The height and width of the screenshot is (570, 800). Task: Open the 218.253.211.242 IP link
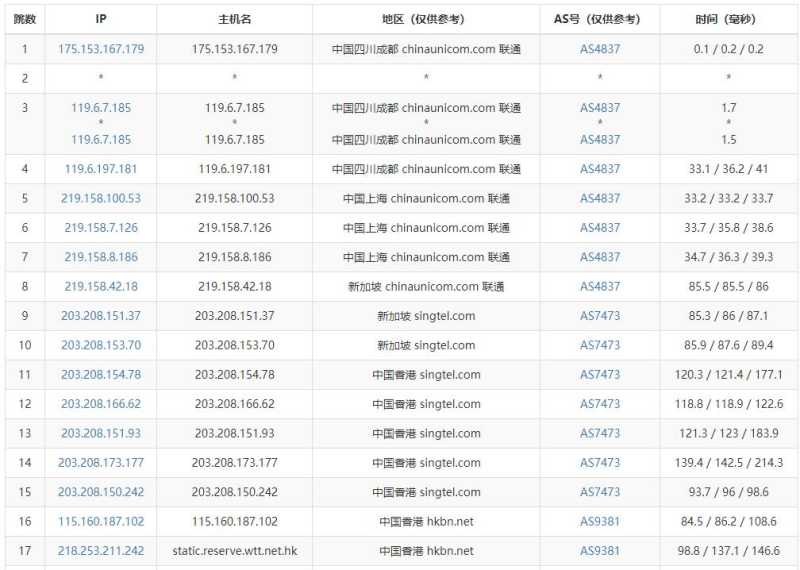tap(101, 551)
